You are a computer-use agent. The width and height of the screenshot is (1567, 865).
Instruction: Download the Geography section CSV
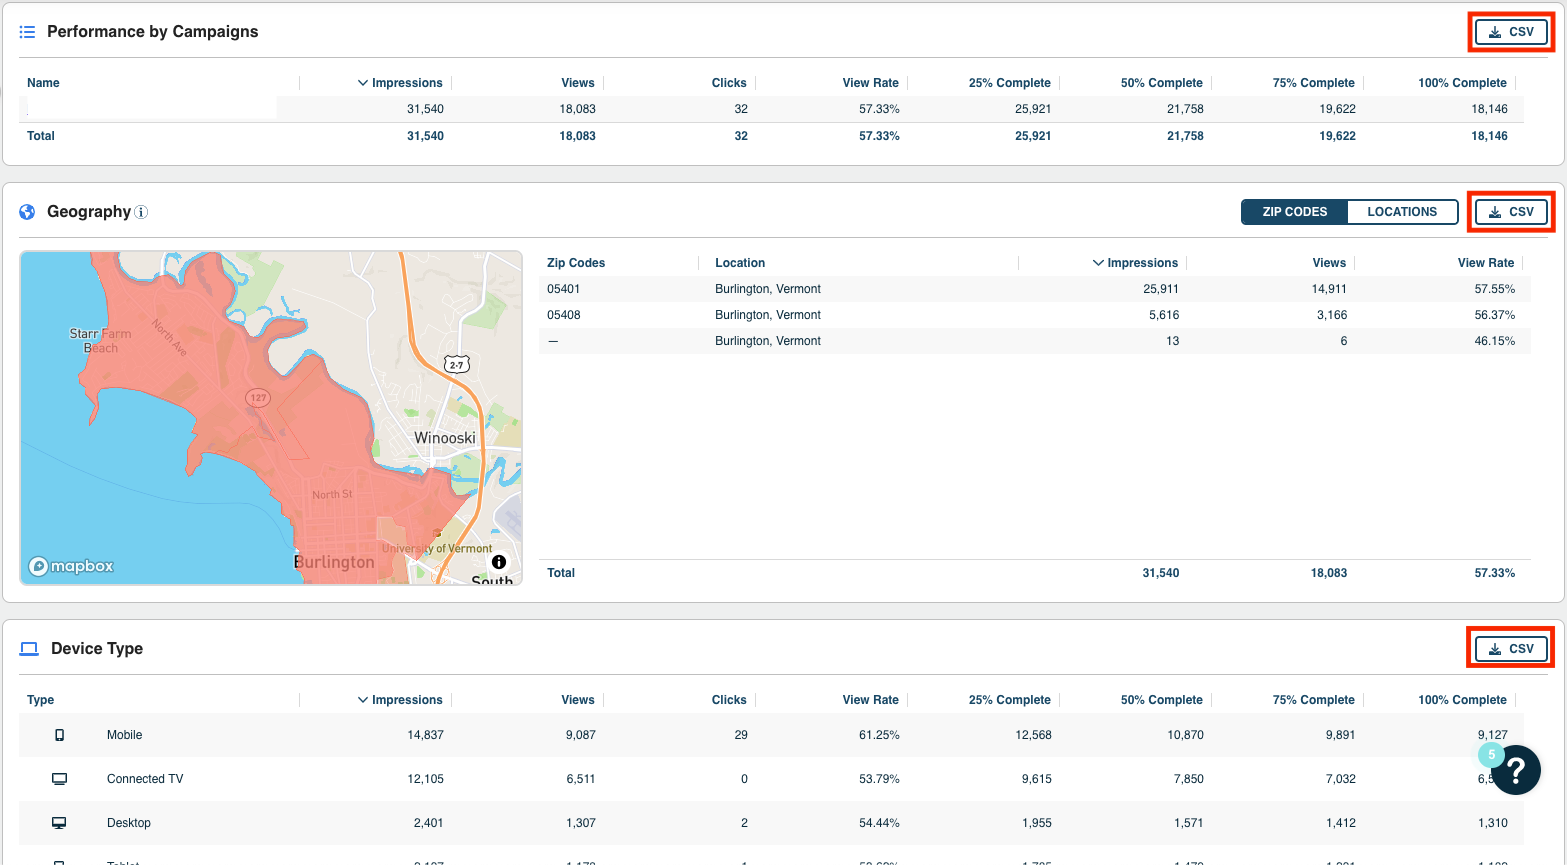pyautogui.click(x=1510, y=212)
